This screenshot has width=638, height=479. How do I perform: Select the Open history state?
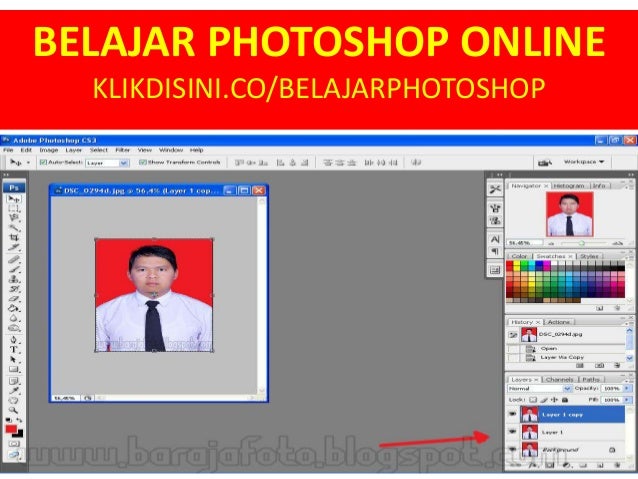point(566,348)
